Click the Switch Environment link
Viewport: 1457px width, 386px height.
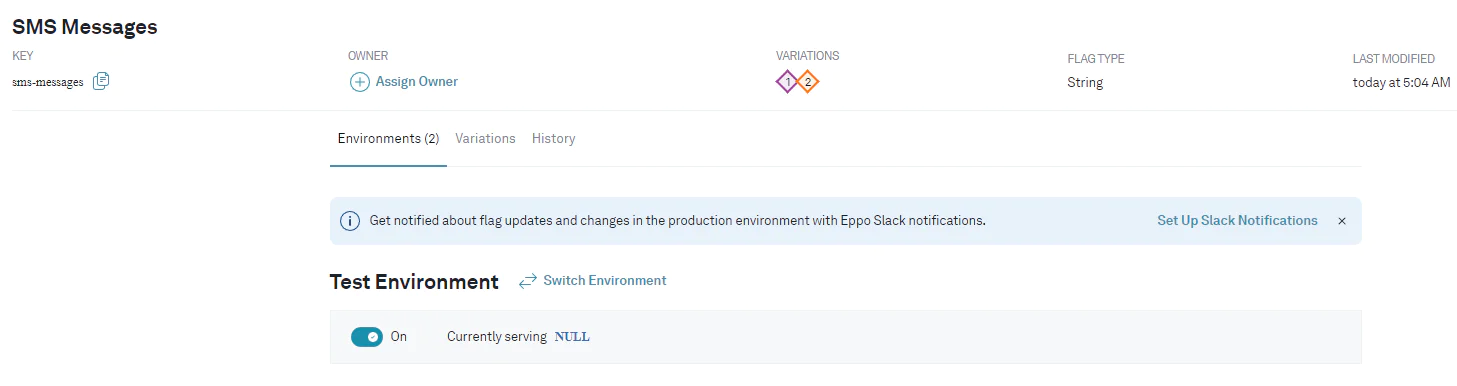[604, 281]
